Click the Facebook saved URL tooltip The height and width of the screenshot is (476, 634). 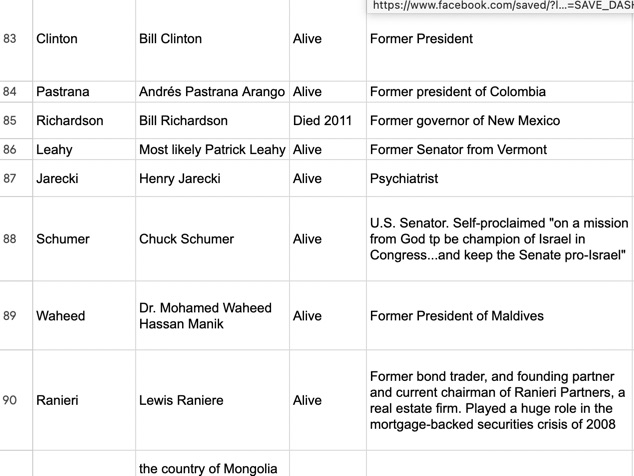[500, 6]
